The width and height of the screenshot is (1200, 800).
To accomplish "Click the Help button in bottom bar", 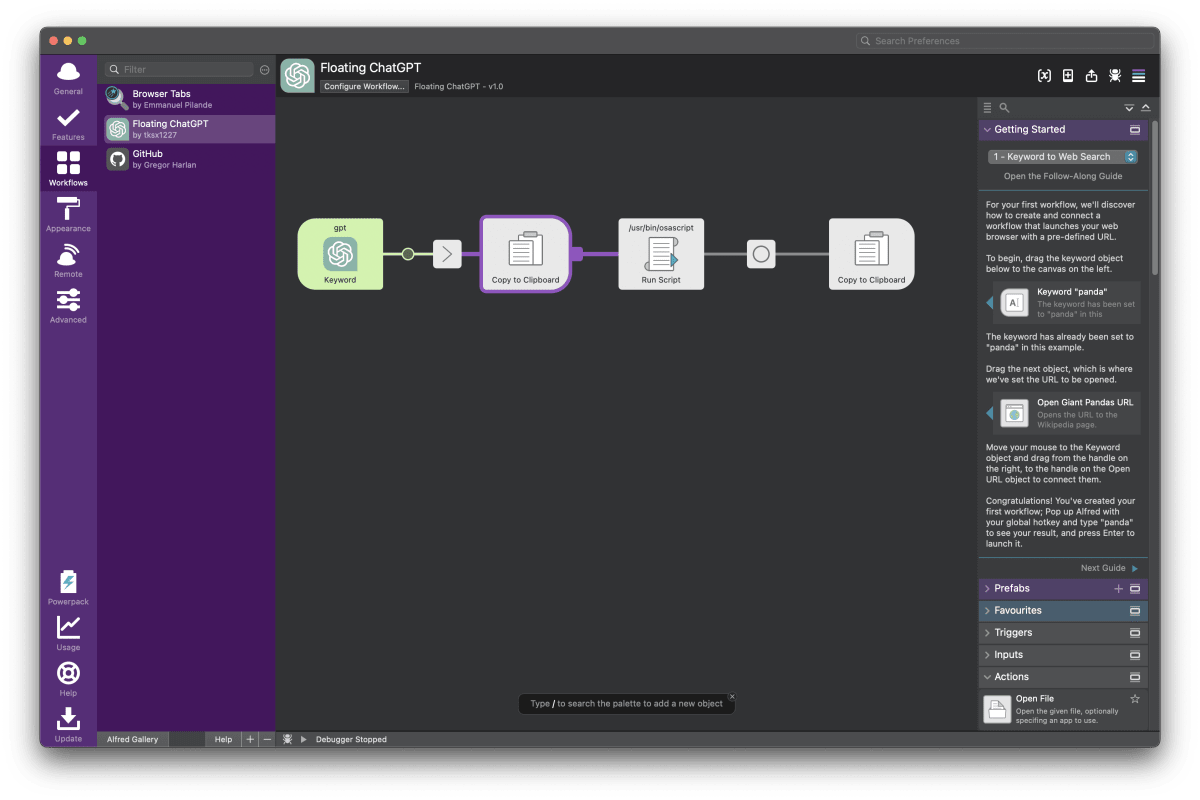I will pyautogui.click(x=223, y=739).
